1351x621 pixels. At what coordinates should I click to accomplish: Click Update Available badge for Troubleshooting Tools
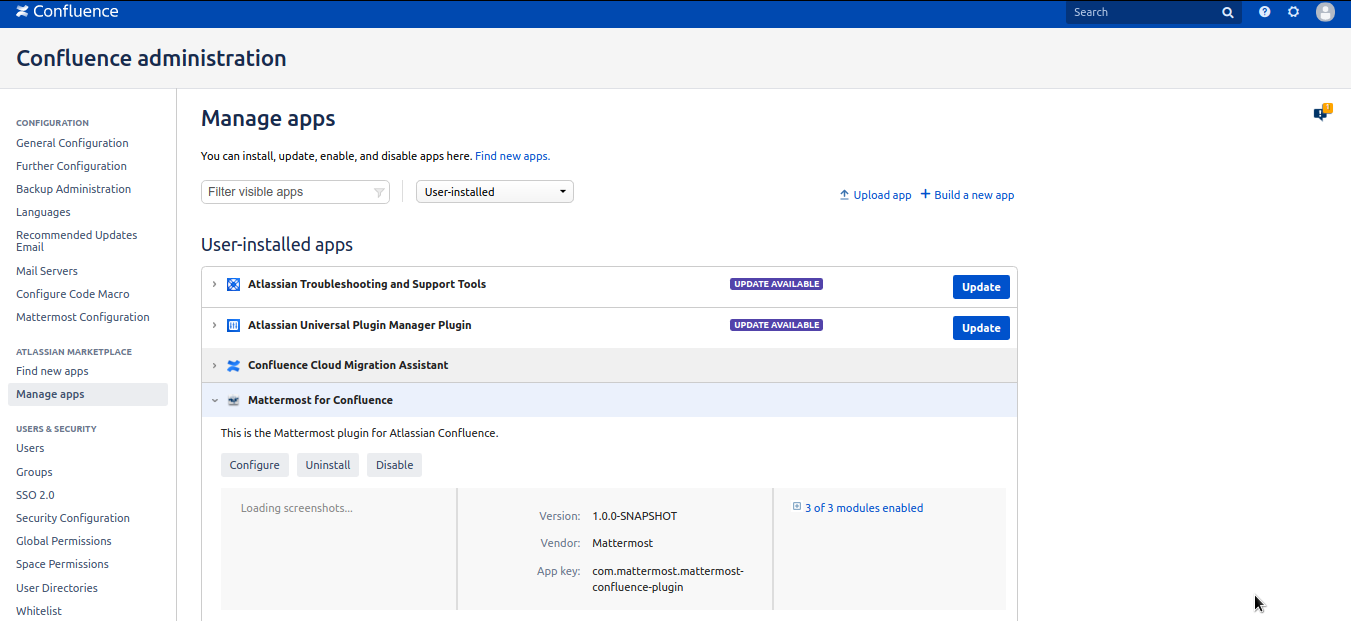point(776,284)
